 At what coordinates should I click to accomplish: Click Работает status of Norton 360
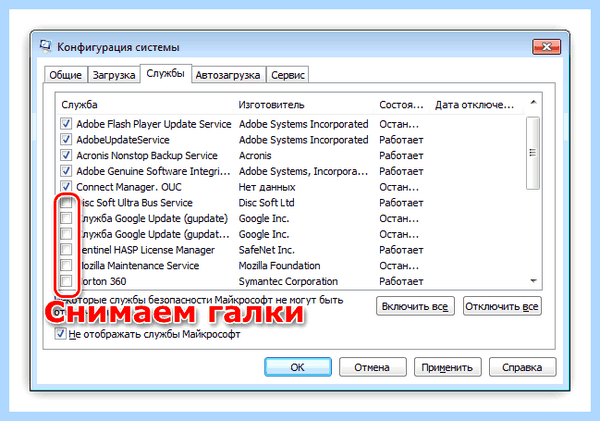coord(401,281)
